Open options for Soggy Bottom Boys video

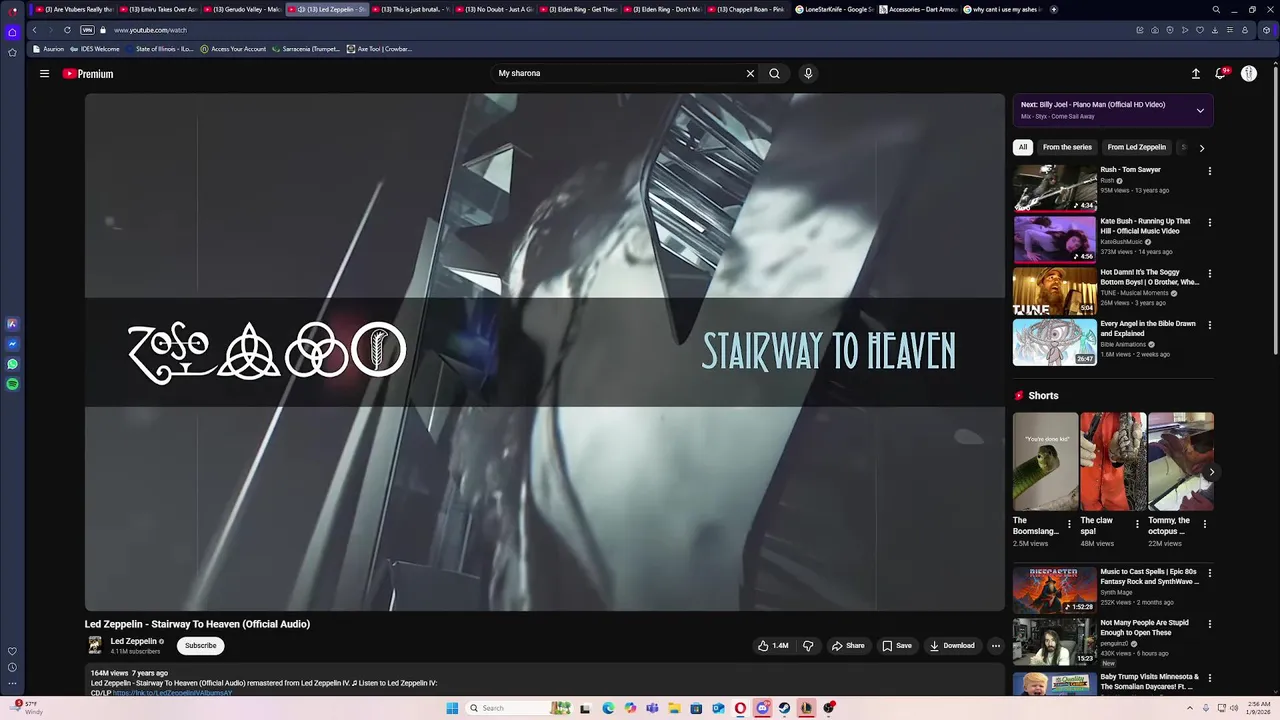pos(1209,274)
